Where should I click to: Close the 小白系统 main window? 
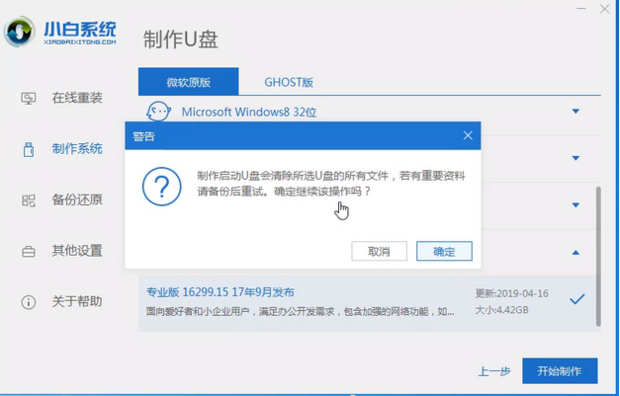(605, 9)
